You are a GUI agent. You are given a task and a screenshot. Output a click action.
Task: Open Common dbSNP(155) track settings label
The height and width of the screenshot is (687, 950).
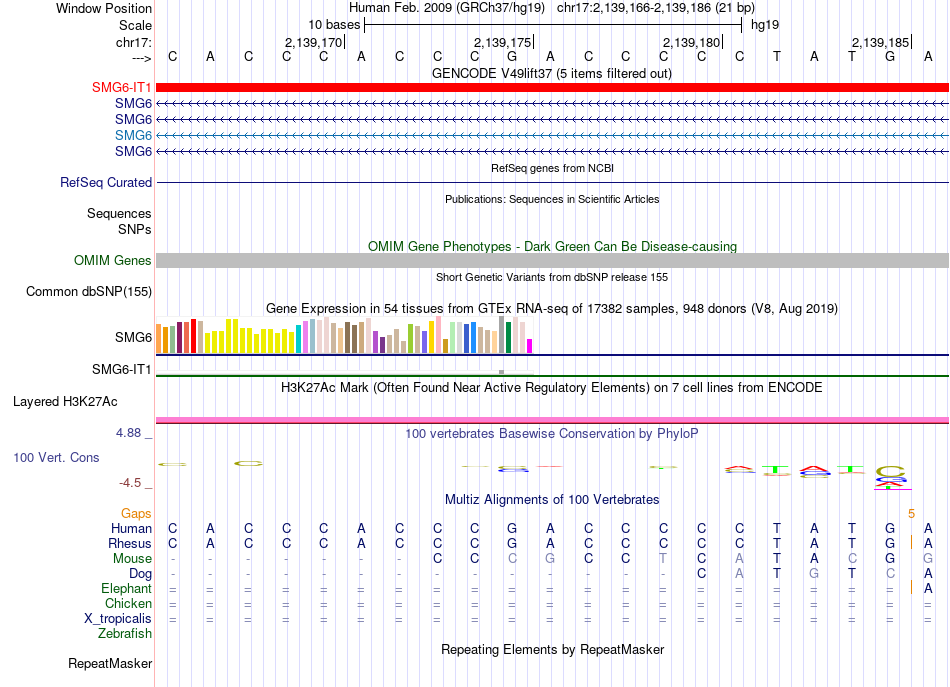[89, 291]
